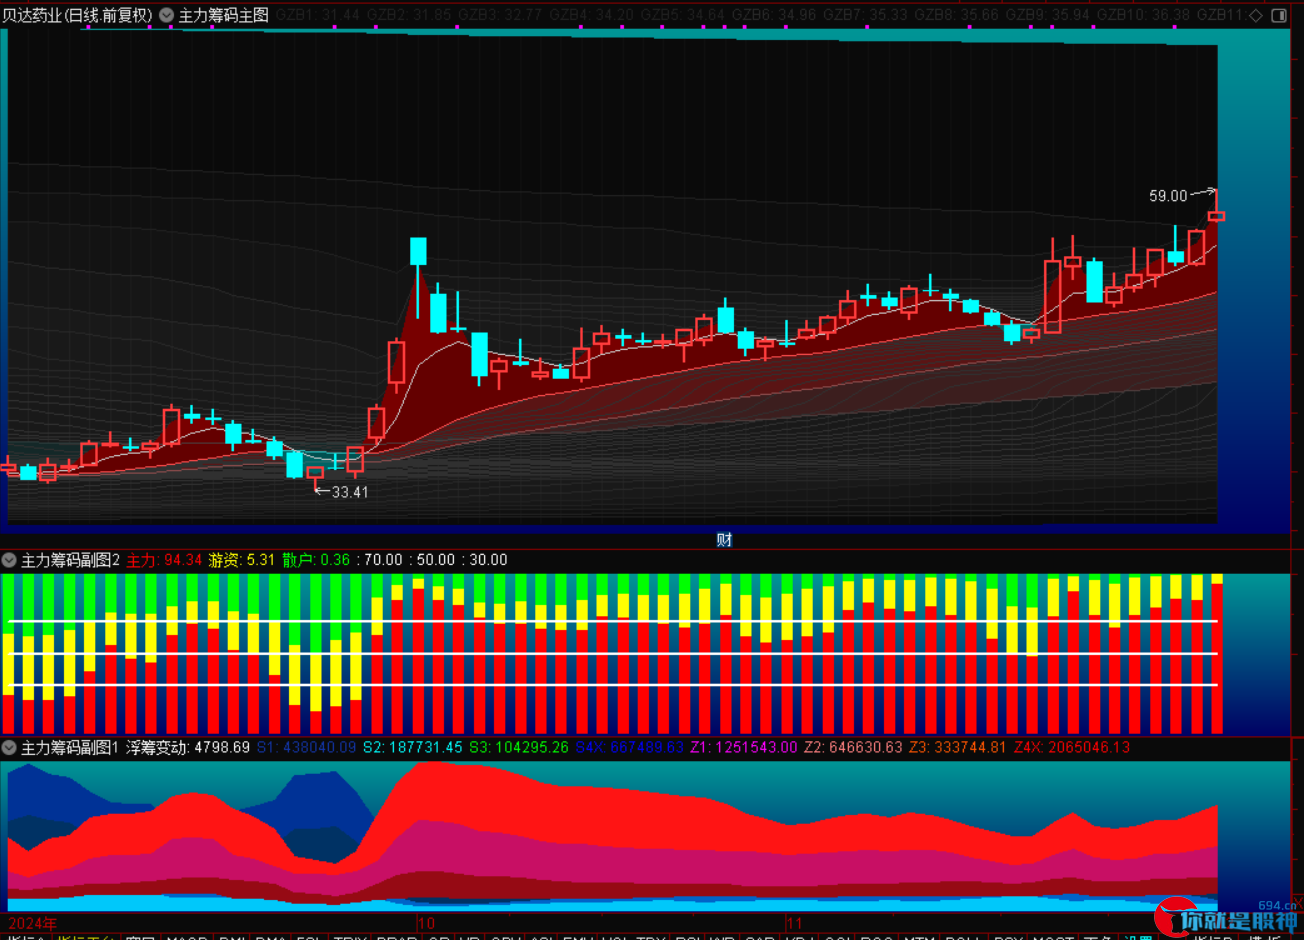Viewport: 1304px width, 940px height.
Task: Click the 主力筹码副图1 indicator name
Action: [70, 747]
